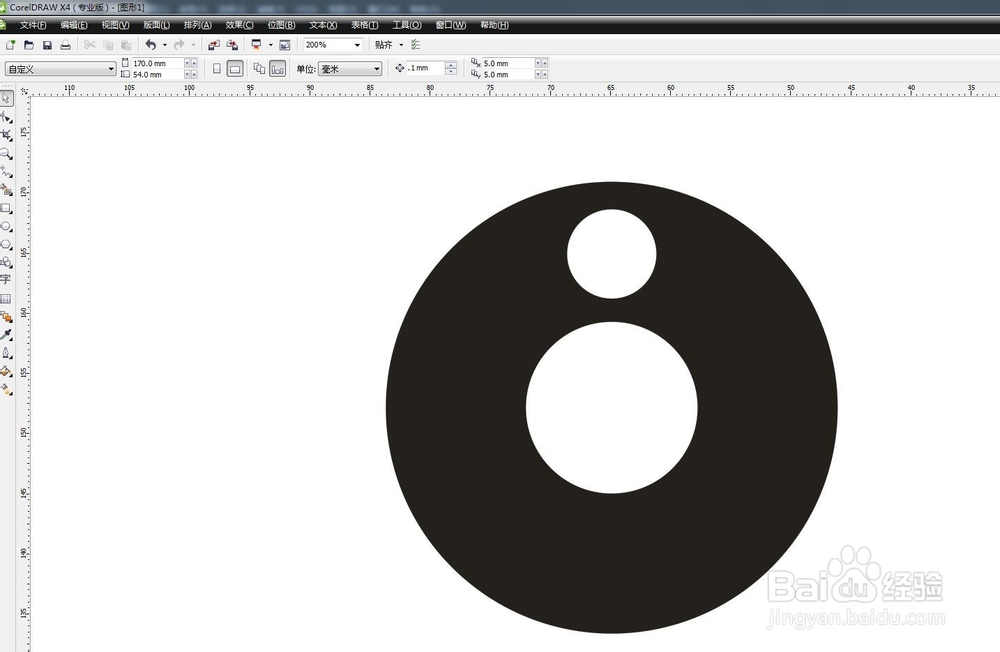Increase the 170.0 mm page width
The image size is (1000, 652).
[x=194, y=63]
